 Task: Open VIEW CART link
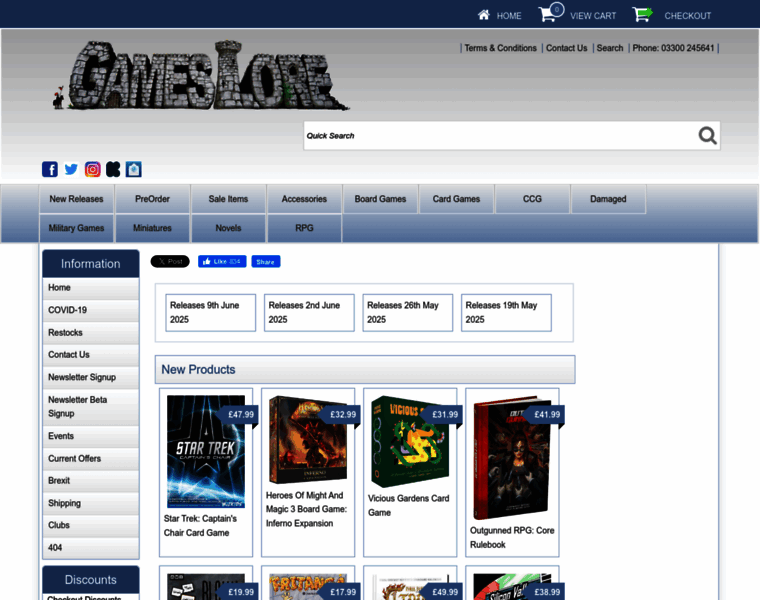[593, 16]
